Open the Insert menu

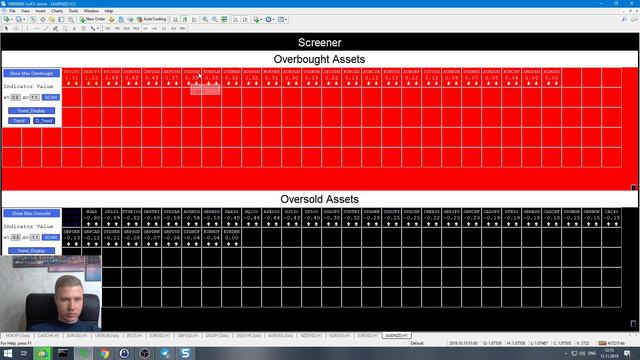click(40, 11)
